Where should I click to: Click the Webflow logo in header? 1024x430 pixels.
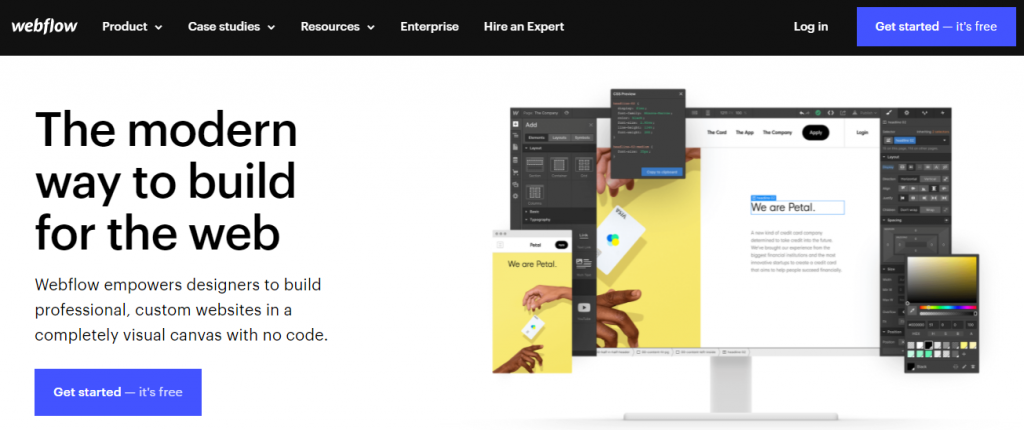pyautogui.click(x=44, y=27)
